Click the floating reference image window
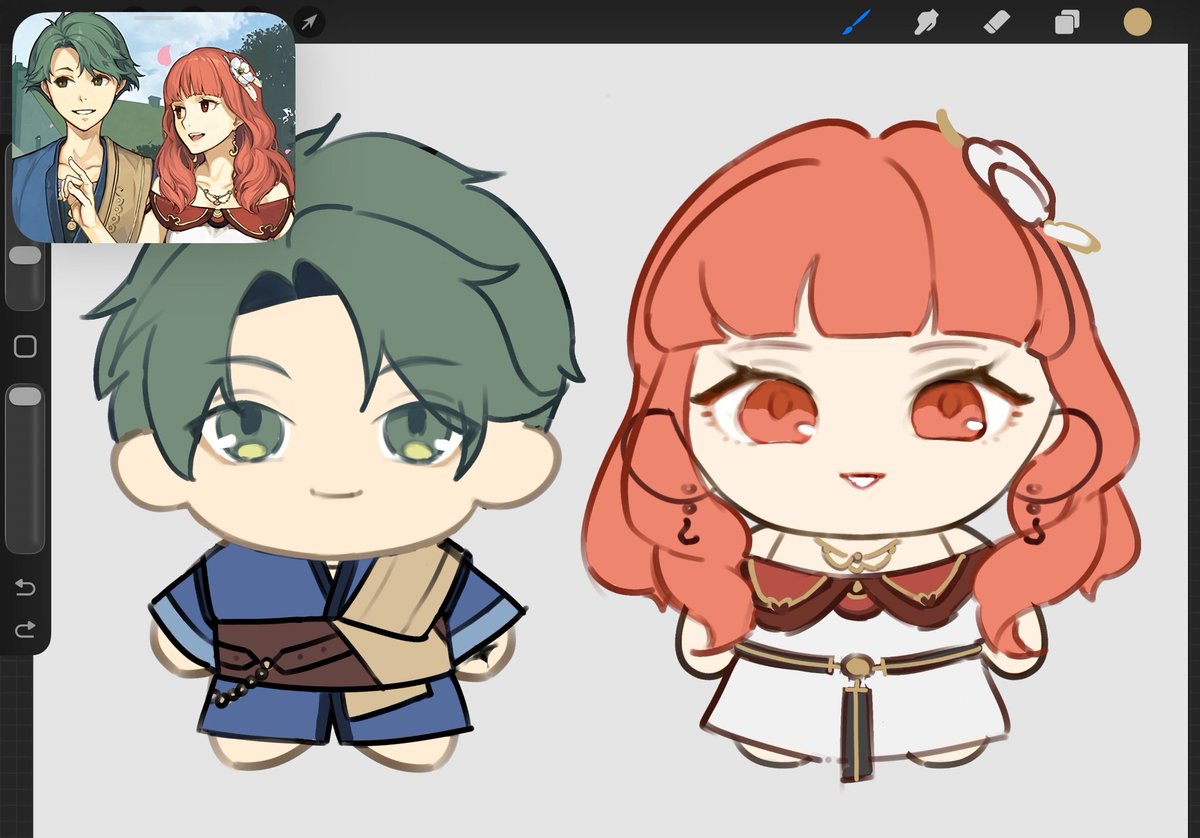The image size is (1200, 838). (154, 127)
